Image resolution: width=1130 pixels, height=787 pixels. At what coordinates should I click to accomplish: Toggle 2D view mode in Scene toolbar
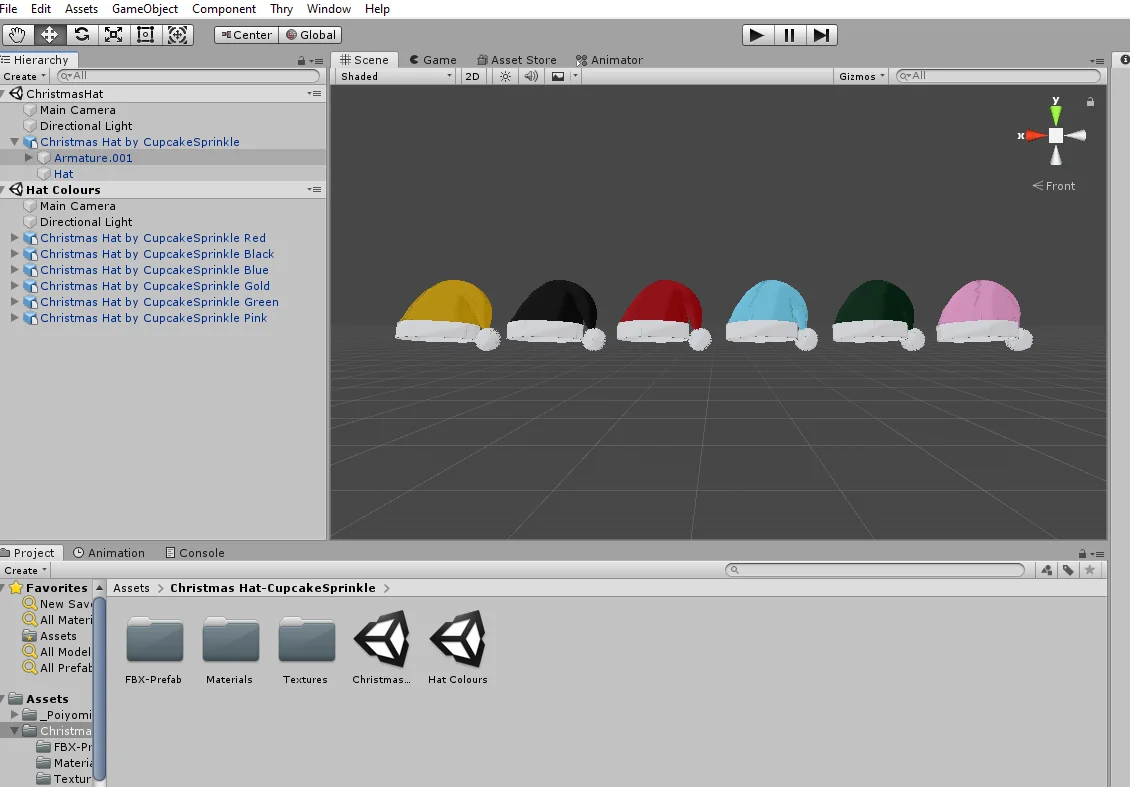(x=472, y=75)
